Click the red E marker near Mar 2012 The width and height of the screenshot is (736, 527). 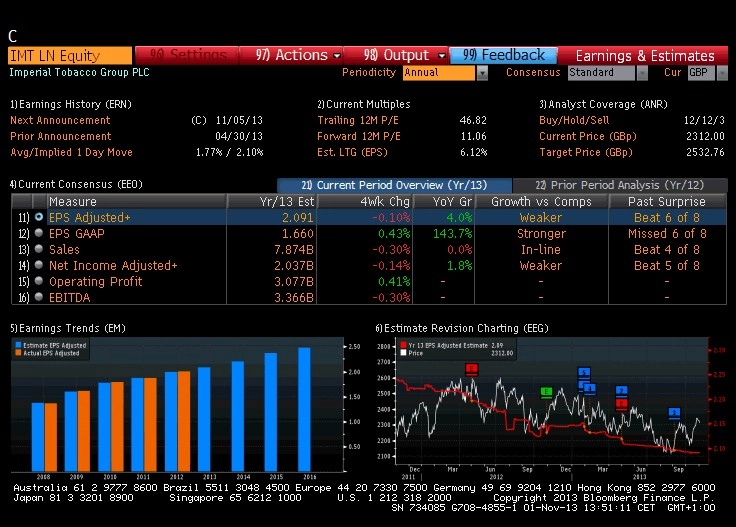coord(471,369)
